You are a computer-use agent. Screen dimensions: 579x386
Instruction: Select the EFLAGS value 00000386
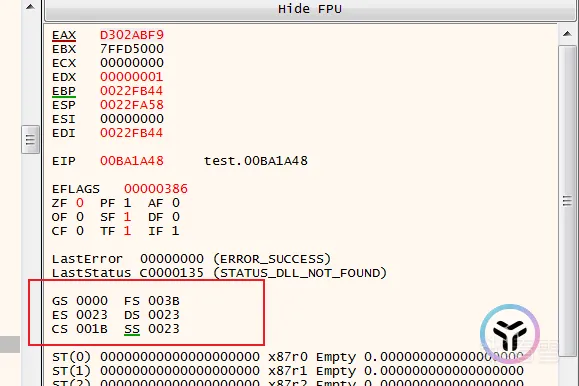click(x=156, y=189)
